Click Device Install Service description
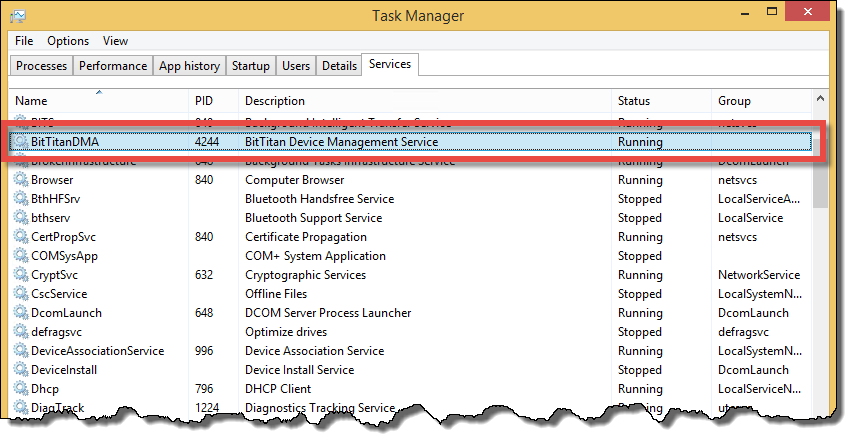 tap(299, 370)
